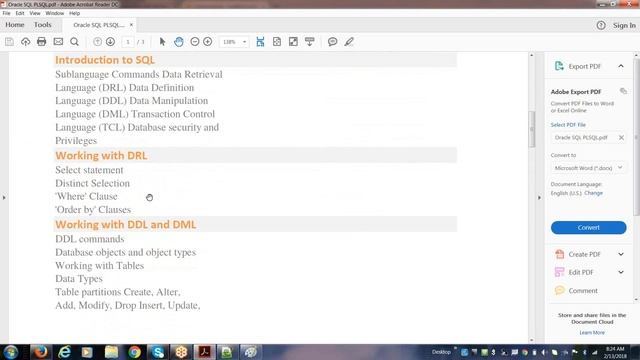Image resolution: width=640 pixels, height=360 pixels.
Task: Switch to the Home tab
Action: pos(15,25)
